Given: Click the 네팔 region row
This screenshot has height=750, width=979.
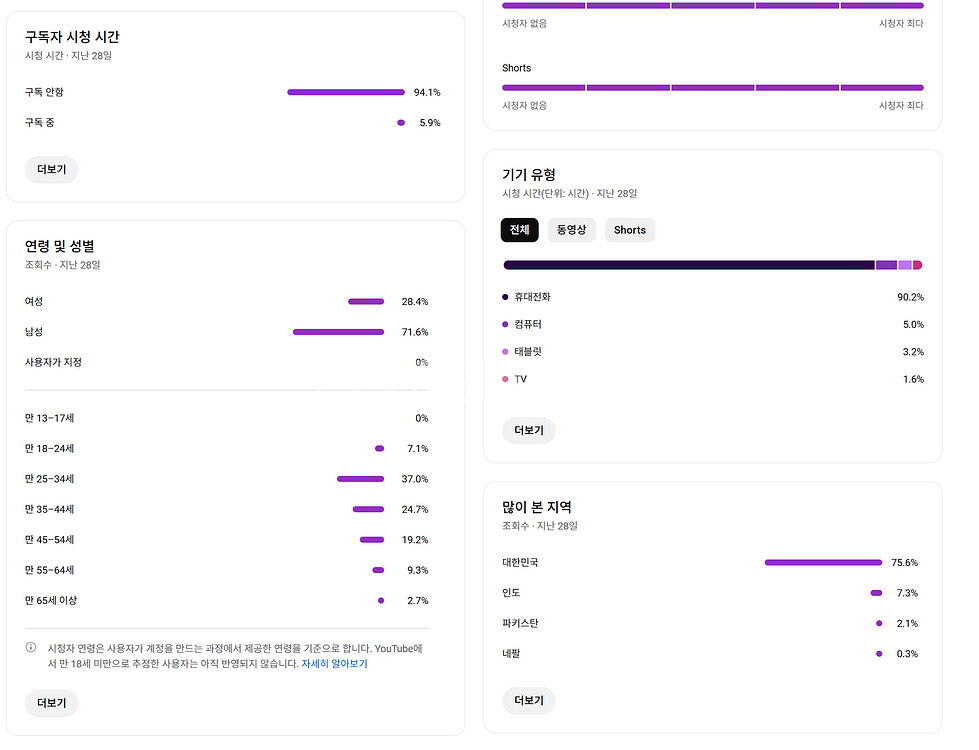Looking at the screenshot, I should click(710, 654).
